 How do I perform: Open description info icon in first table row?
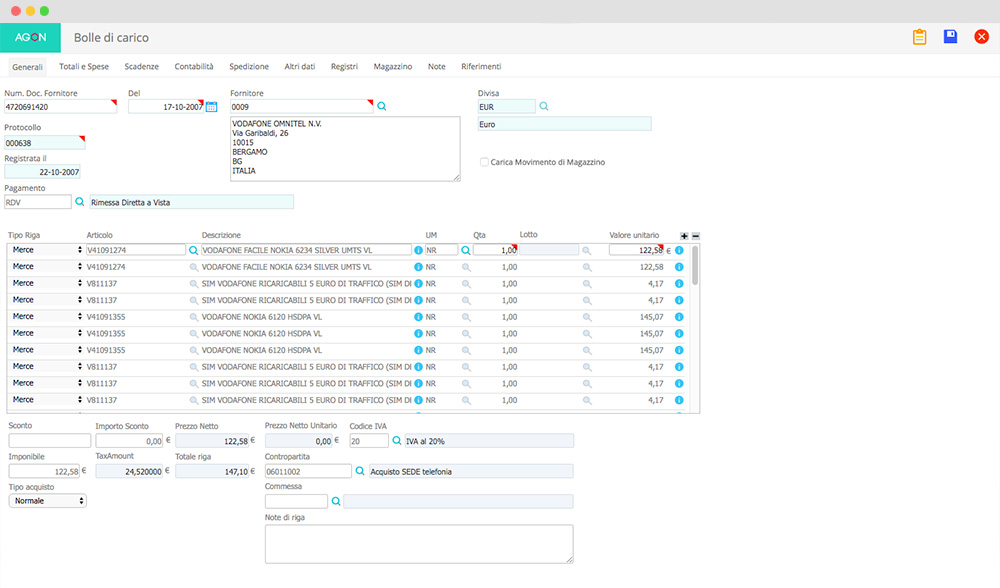[418, 250]
